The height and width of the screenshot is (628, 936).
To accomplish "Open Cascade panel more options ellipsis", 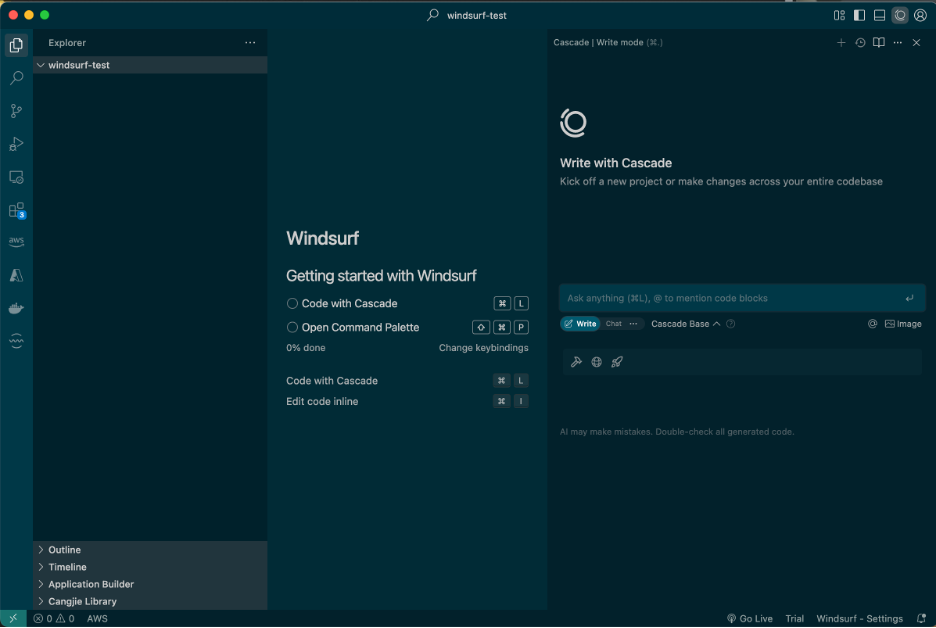I will (898, 42).
